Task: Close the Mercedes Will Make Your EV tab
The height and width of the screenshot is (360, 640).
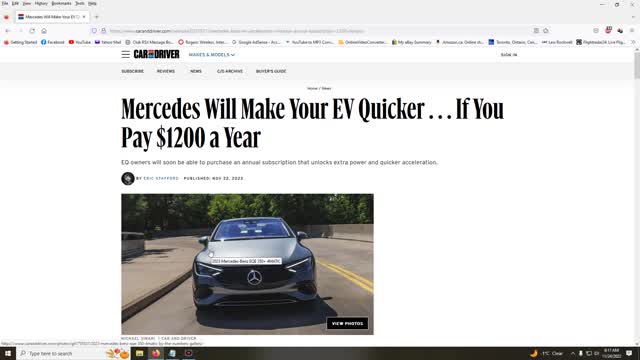Action: click(x=84, y=17)
